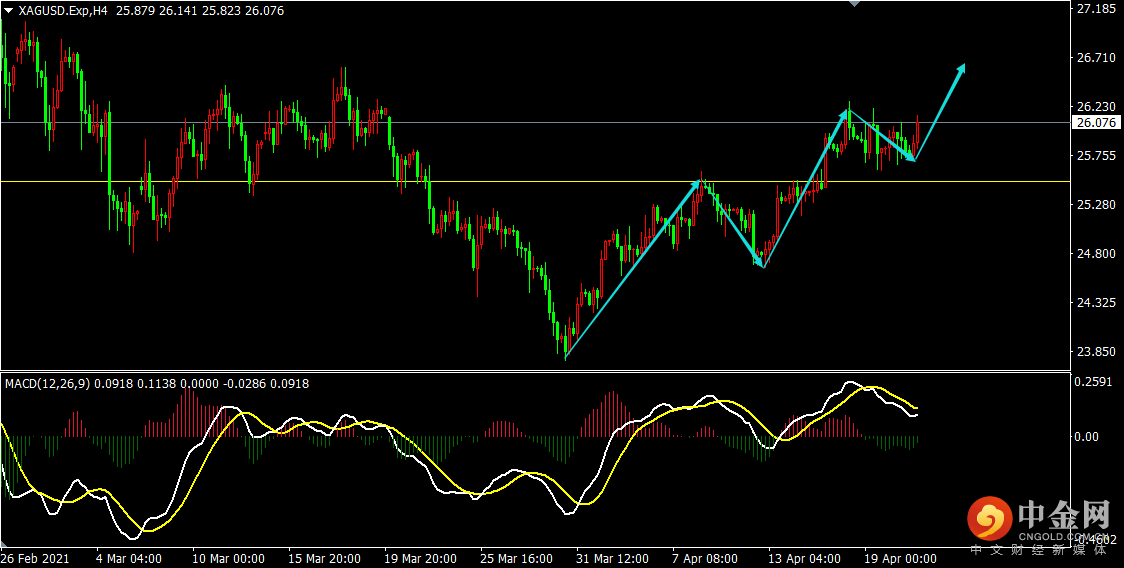Select the MACD(12,26,9) indicator label
Screen dimensions: 1124x568
coord(48,384)
